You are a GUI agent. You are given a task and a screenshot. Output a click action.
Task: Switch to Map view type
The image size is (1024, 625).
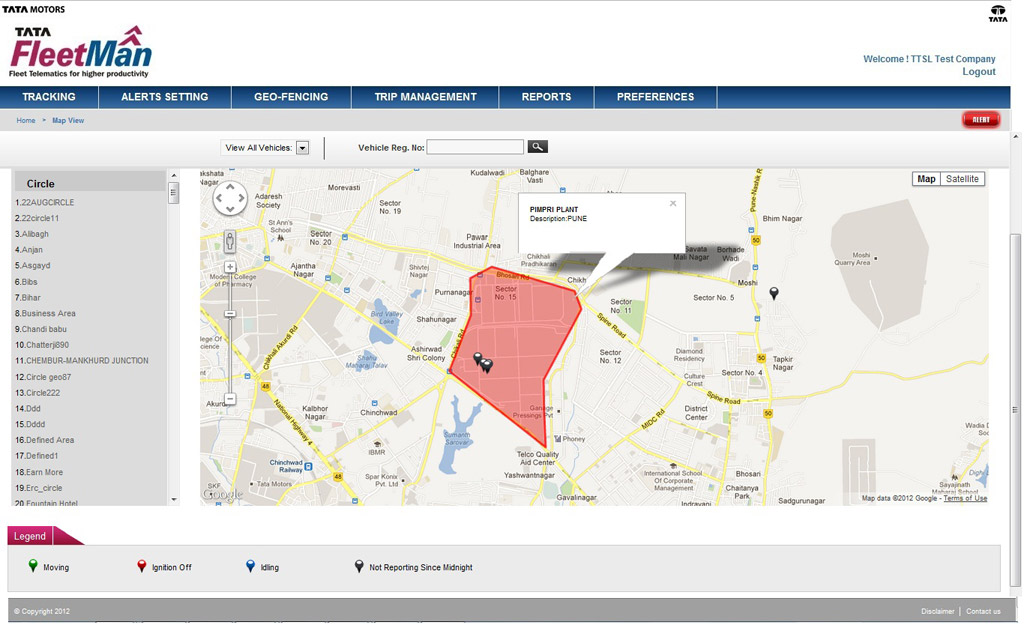click(926, 179)
